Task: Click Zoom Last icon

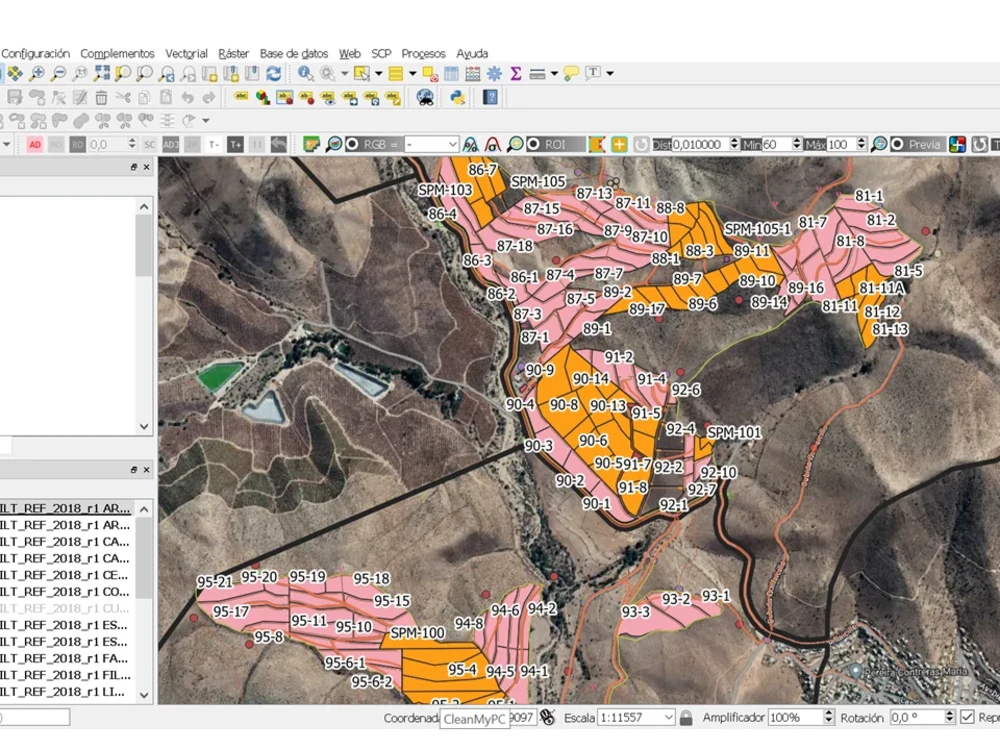Action: tap(166, 73)
